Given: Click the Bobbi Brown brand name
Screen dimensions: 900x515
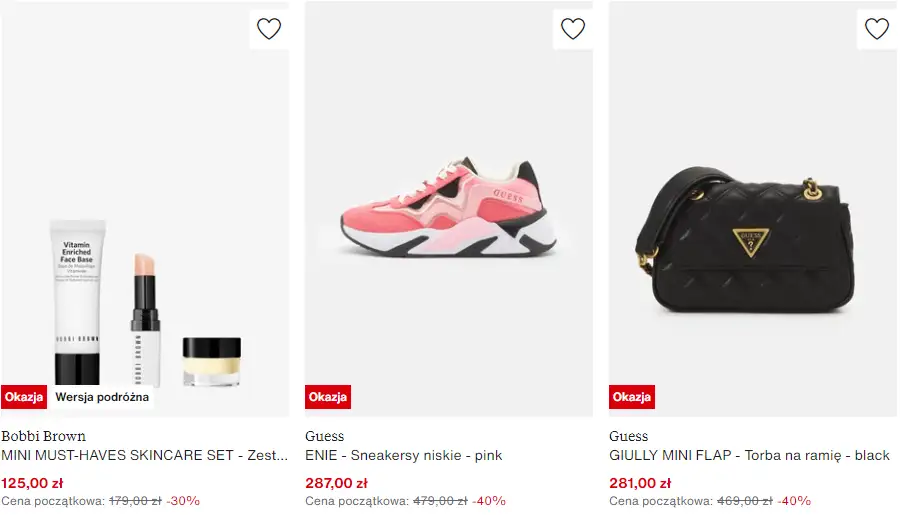Looking at the screenshot, I should coord(43,436).
